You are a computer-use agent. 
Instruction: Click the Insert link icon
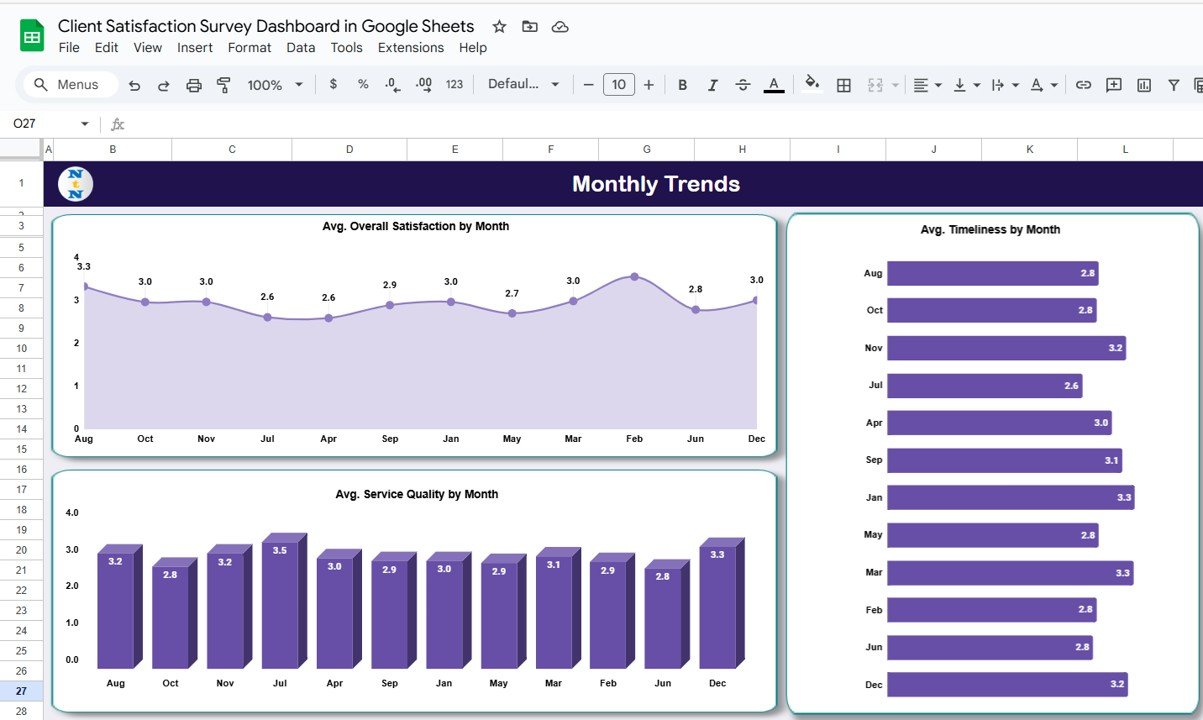click(x=1083, y=85)
